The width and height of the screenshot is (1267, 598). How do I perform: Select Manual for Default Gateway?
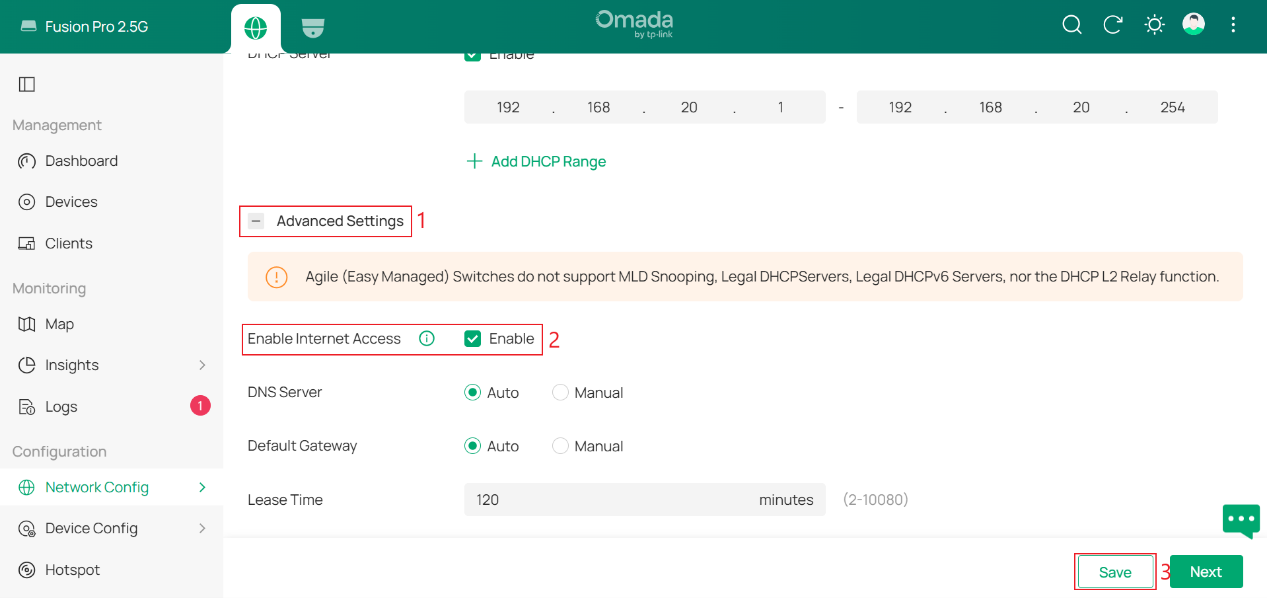560,446
